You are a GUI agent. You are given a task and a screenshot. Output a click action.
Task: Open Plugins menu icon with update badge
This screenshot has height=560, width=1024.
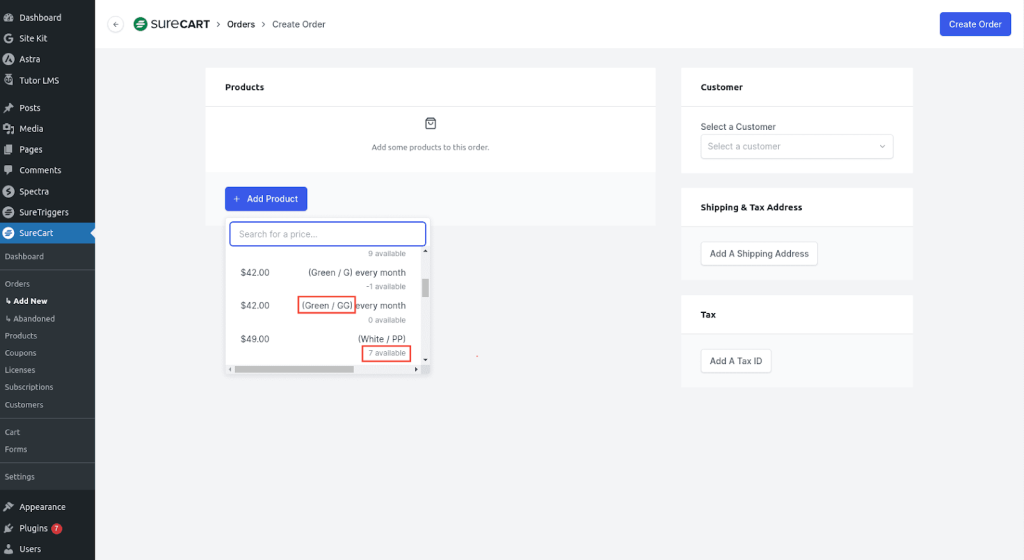(9, 528)
